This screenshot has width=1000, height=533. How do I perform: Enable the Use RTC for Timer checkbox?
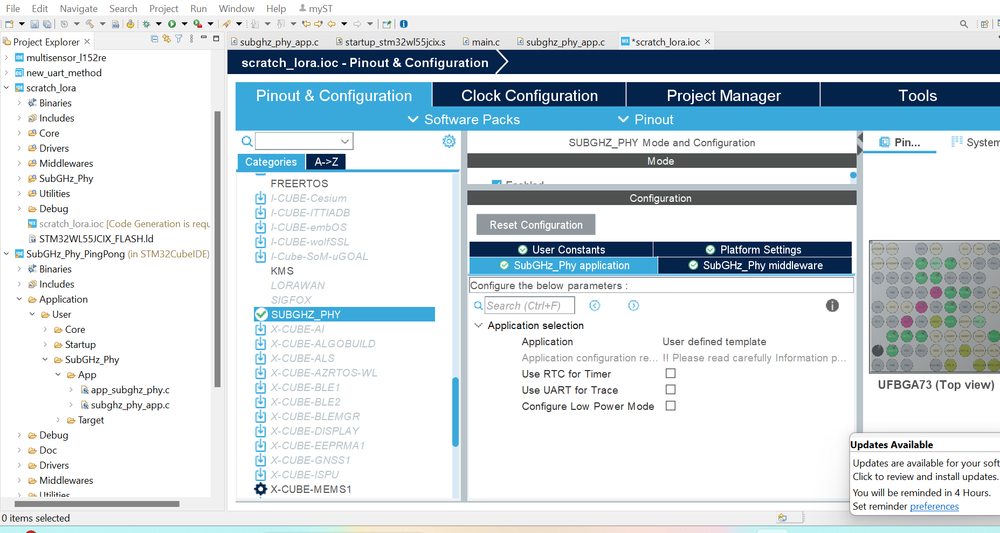click(x=670, y=373)
